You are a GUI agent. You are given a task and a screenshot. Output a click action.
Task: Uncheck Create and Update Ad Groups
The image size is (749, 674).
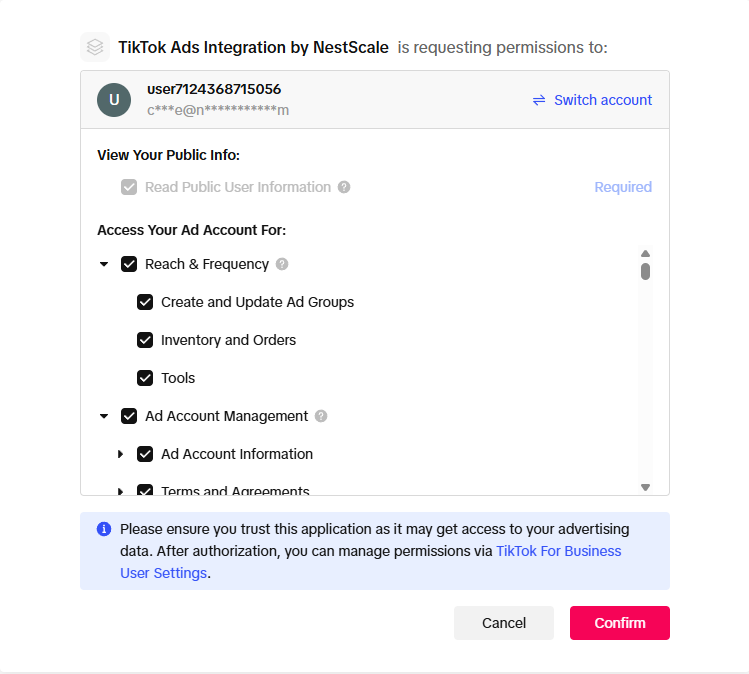coord(145,302)
